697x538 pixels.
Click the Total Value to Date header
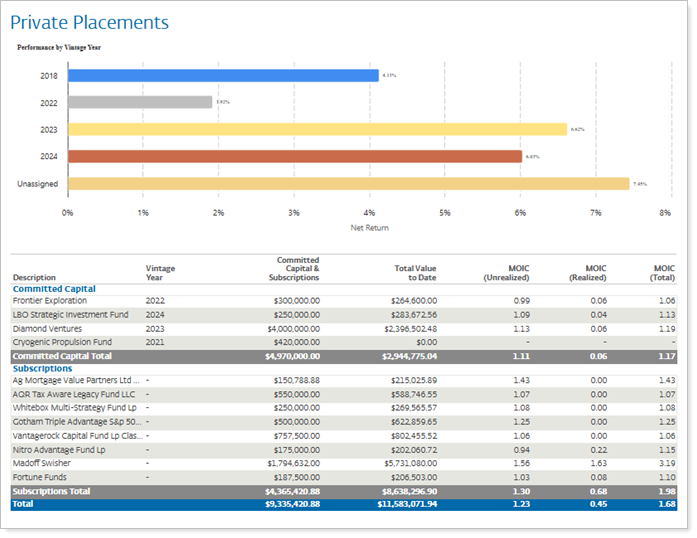[415, 273]
